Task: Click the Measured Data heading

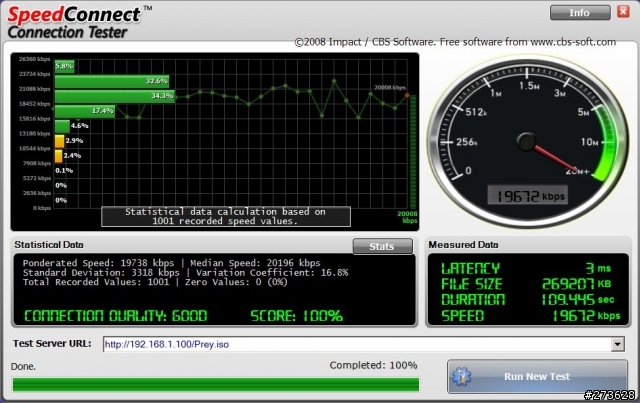Action: (x=463, y=245)
